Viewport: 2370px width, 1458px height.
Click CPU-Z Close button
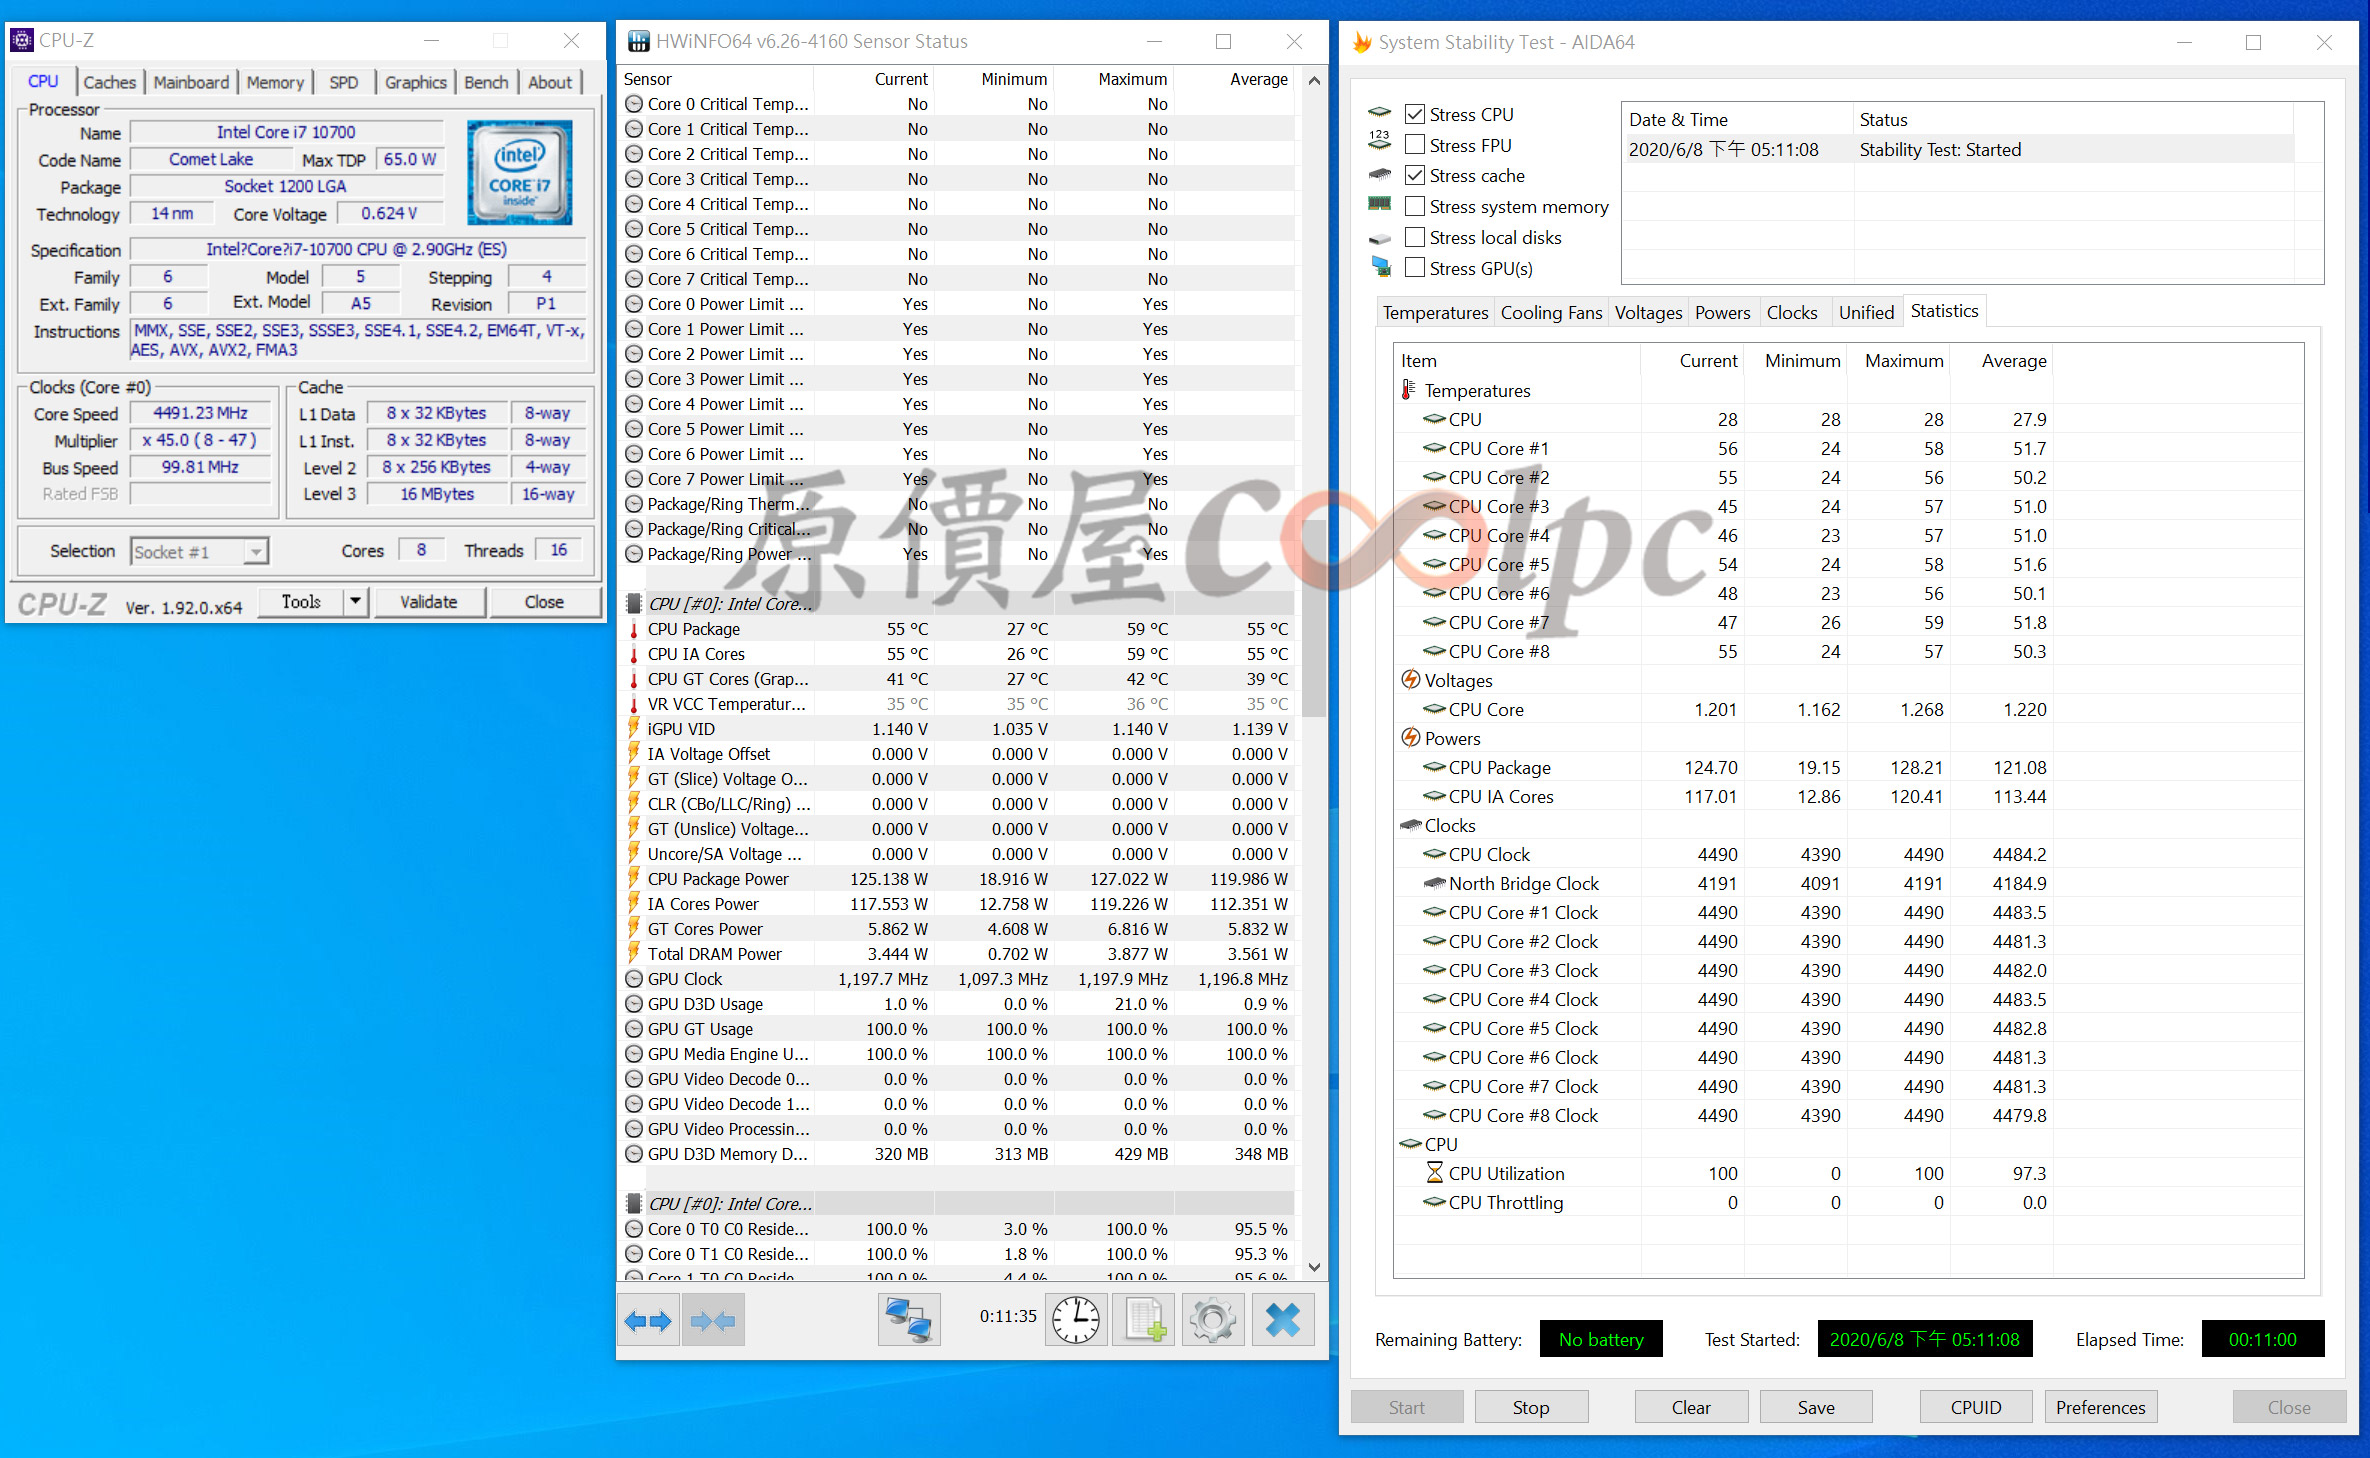click(x=544, y=601)
